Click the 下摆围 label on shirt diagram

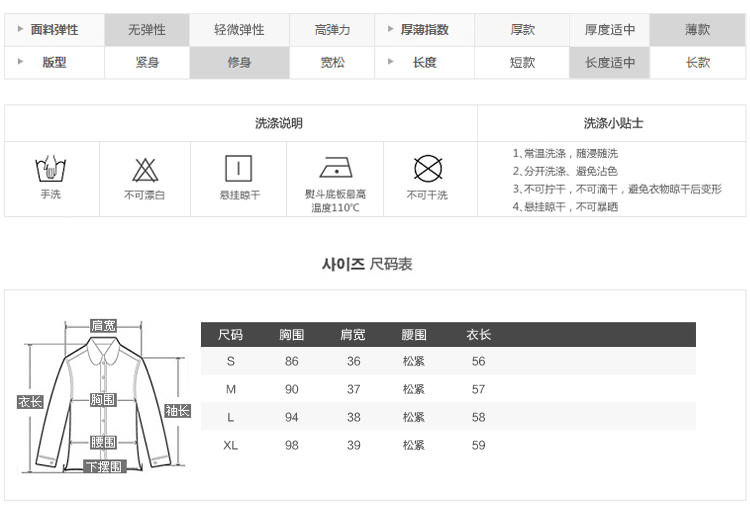click(x=103, y=467)
